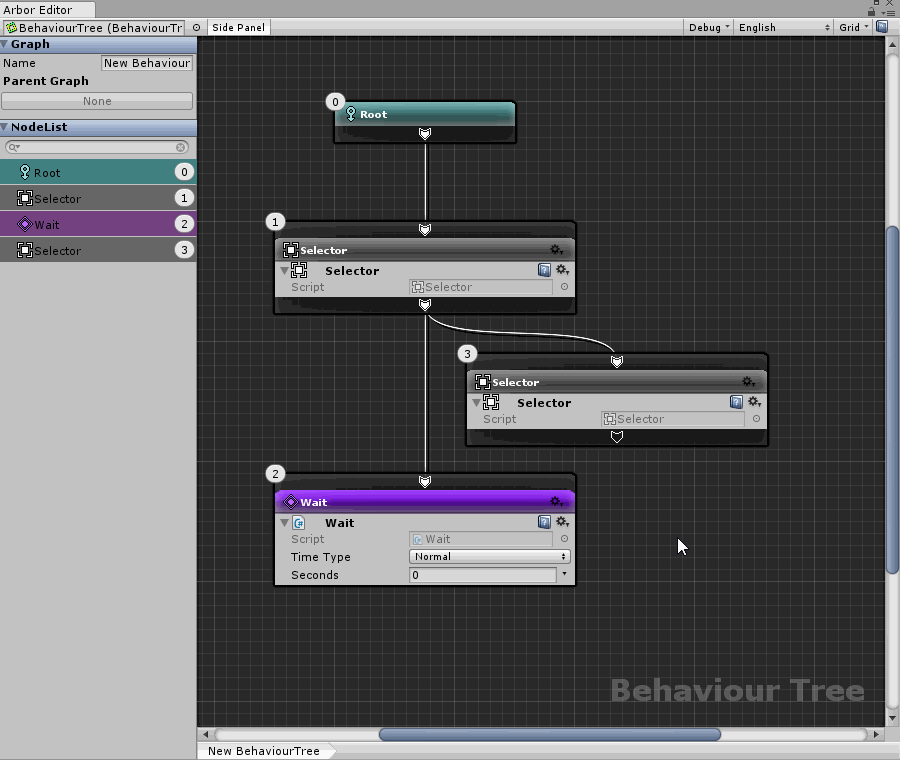Image resolution: width=900 pixels, height=760 pixels.
Task: Open help icon on Wait behaviour
Action: [544, 522]
